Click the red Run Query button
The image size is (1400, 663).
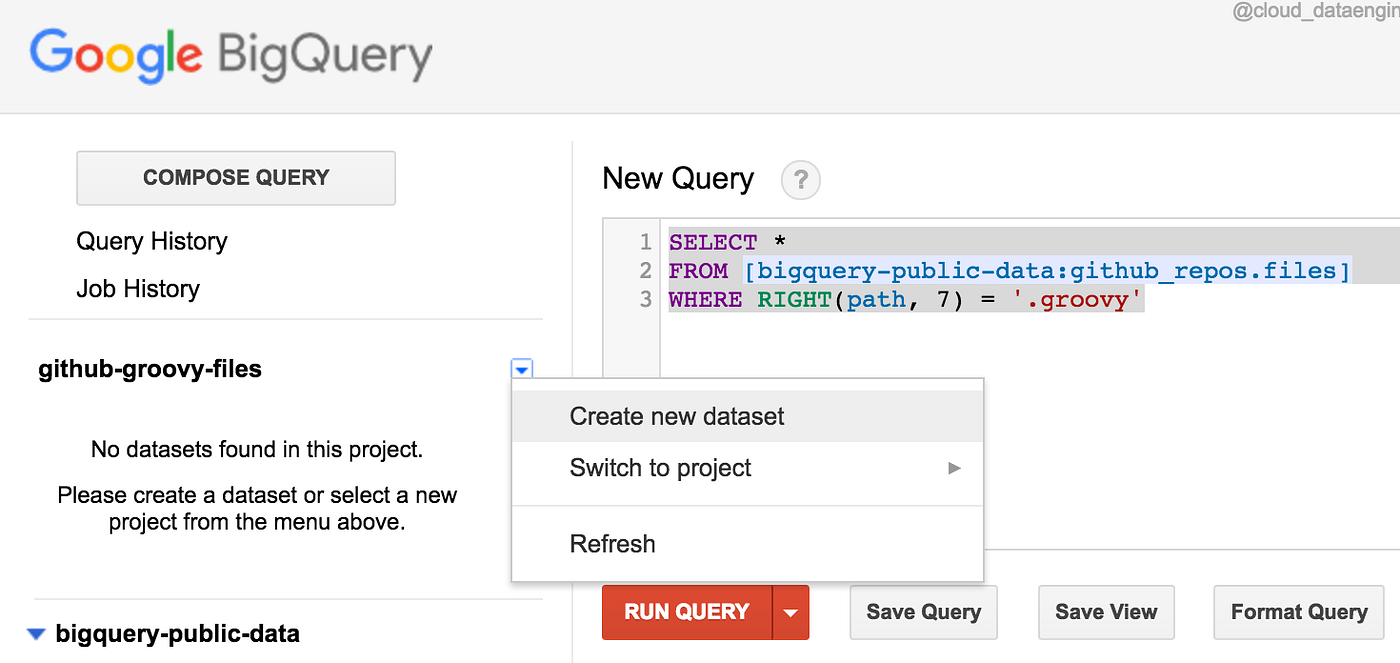[686, 612]
